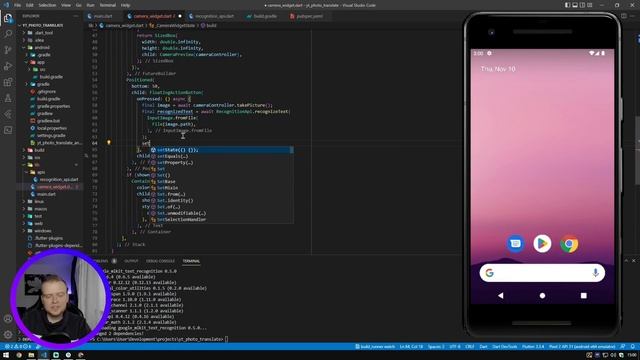Open the OUTPUT panel tab

(131, 261)
